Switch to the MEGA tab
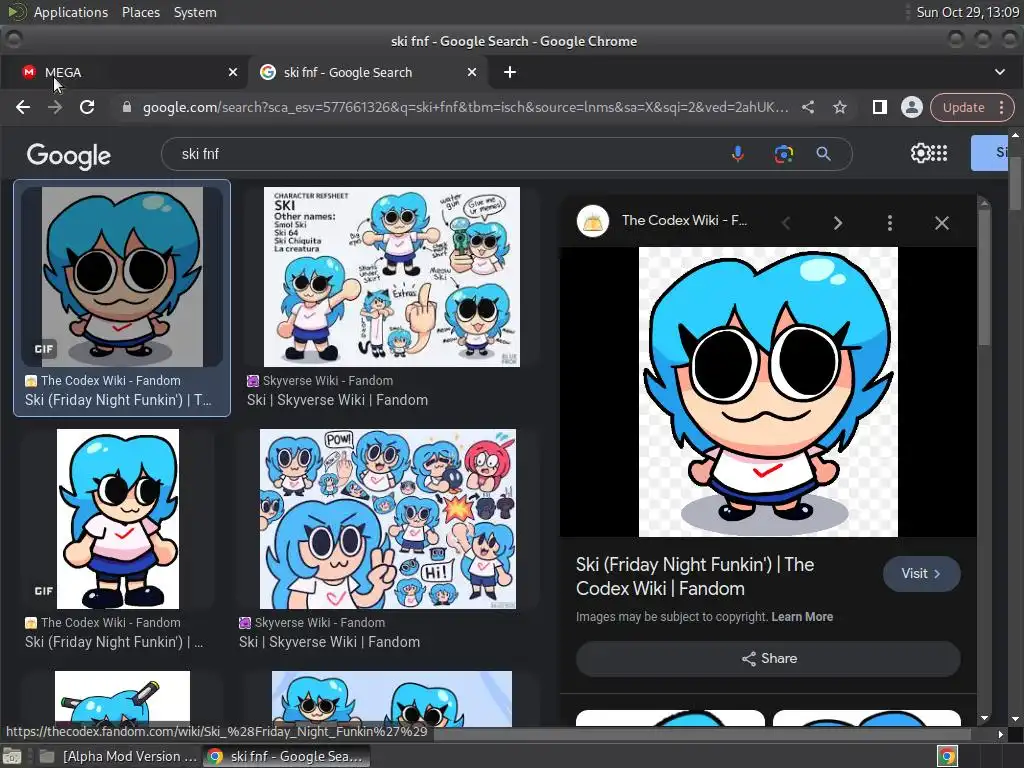 click(124, 72)
